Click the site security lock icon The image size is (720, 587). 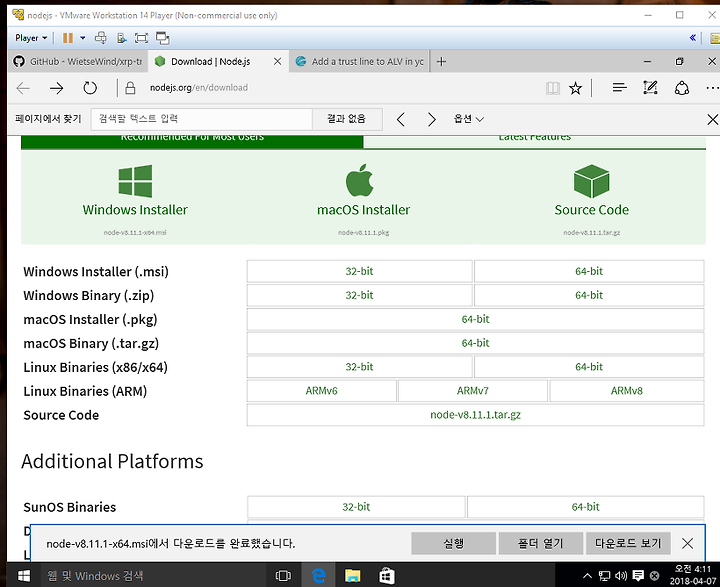[130, 88]
